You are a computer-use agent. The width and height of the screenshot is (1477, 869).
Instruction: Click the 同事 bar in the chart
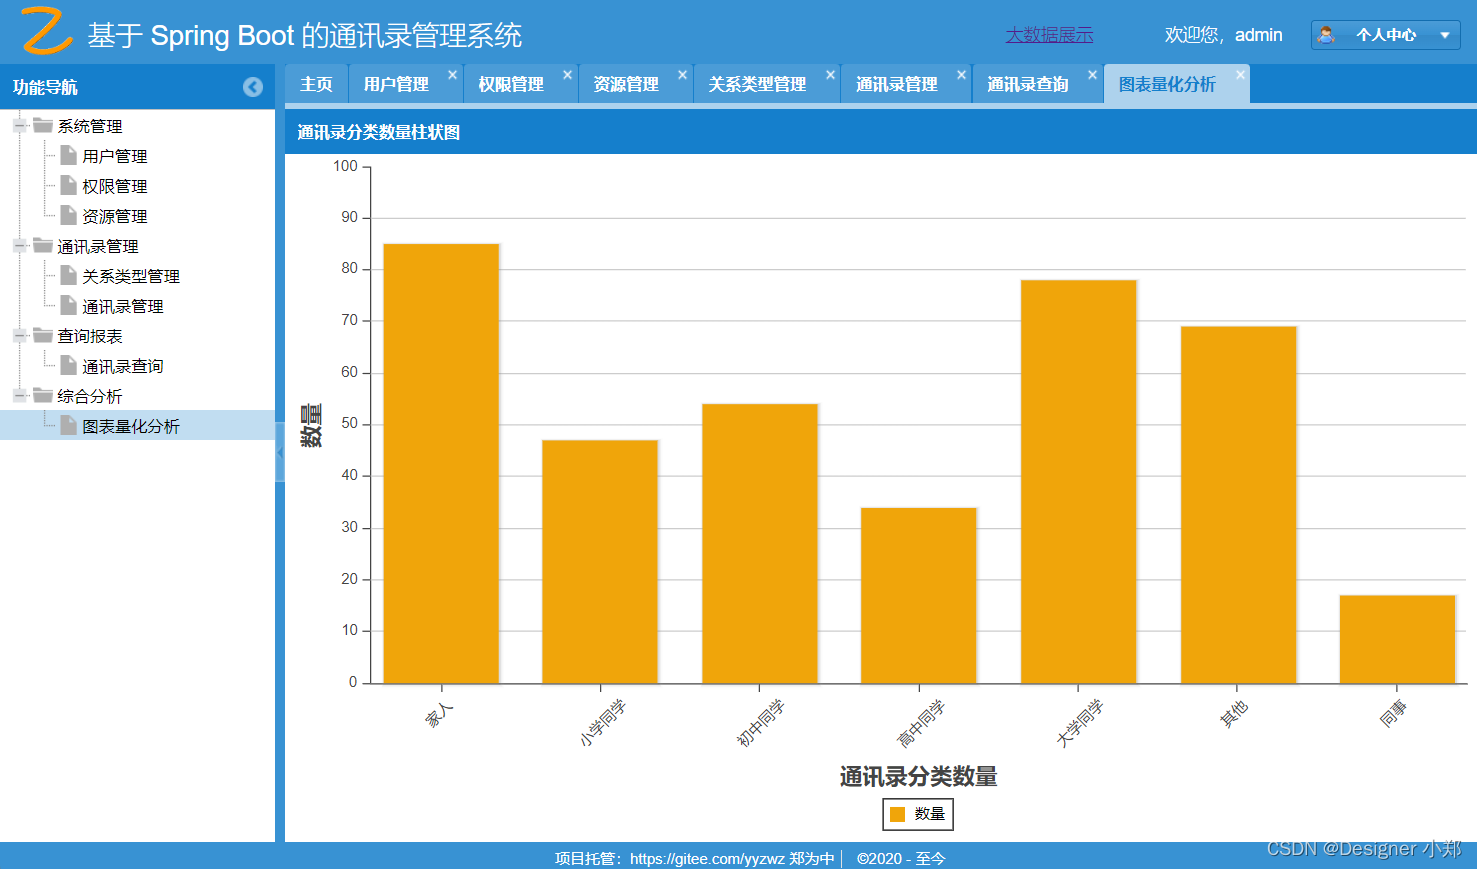coord(1398,640)
